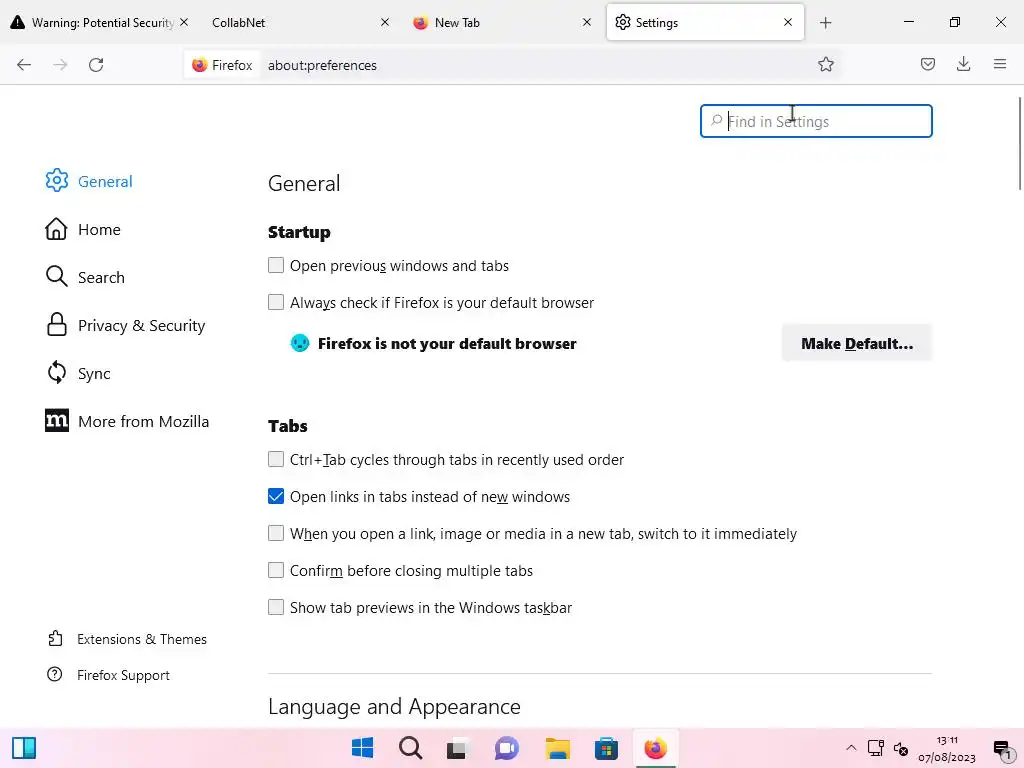Open the Home settings category

click(83, 229)
